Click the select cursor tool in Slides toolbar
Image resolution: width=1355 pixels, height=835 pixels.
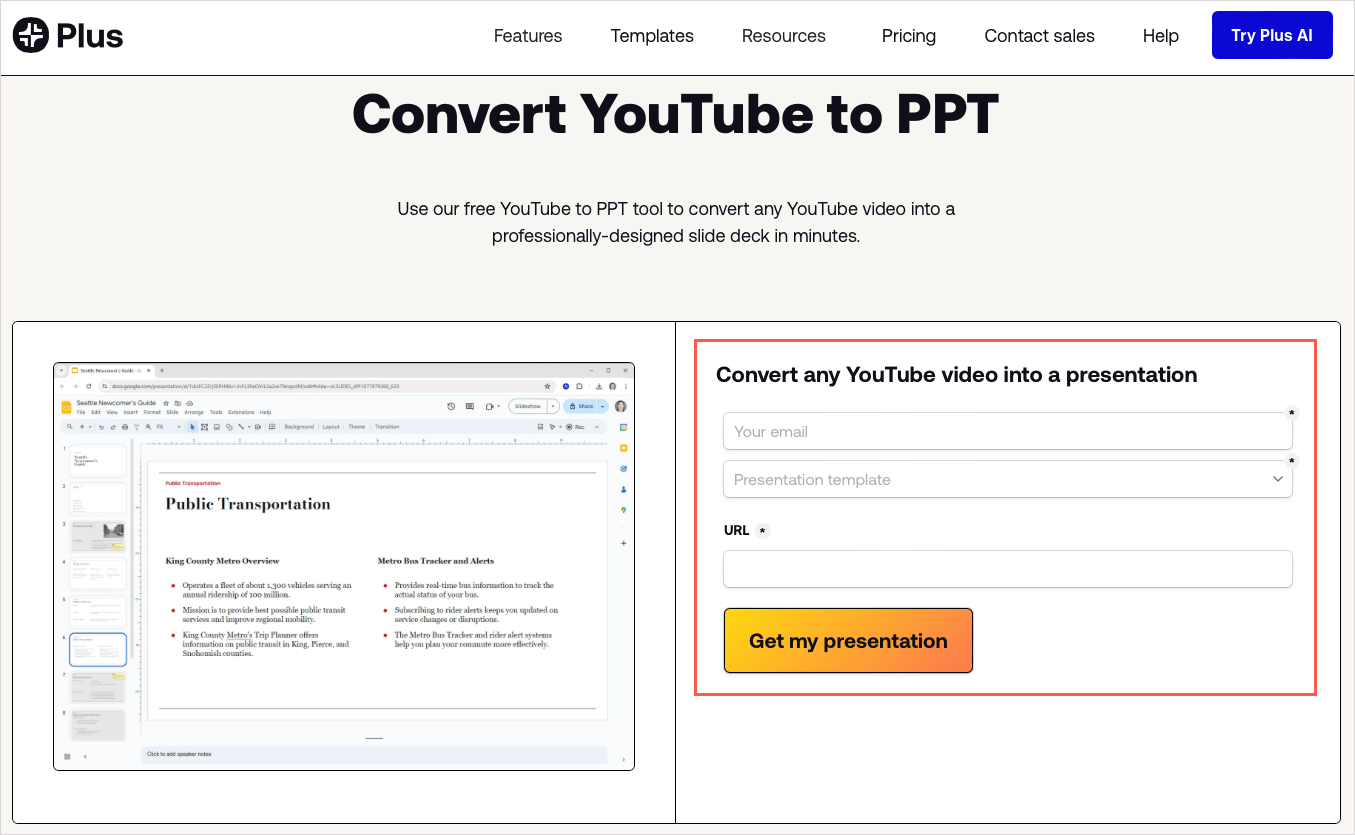[192, 427]
